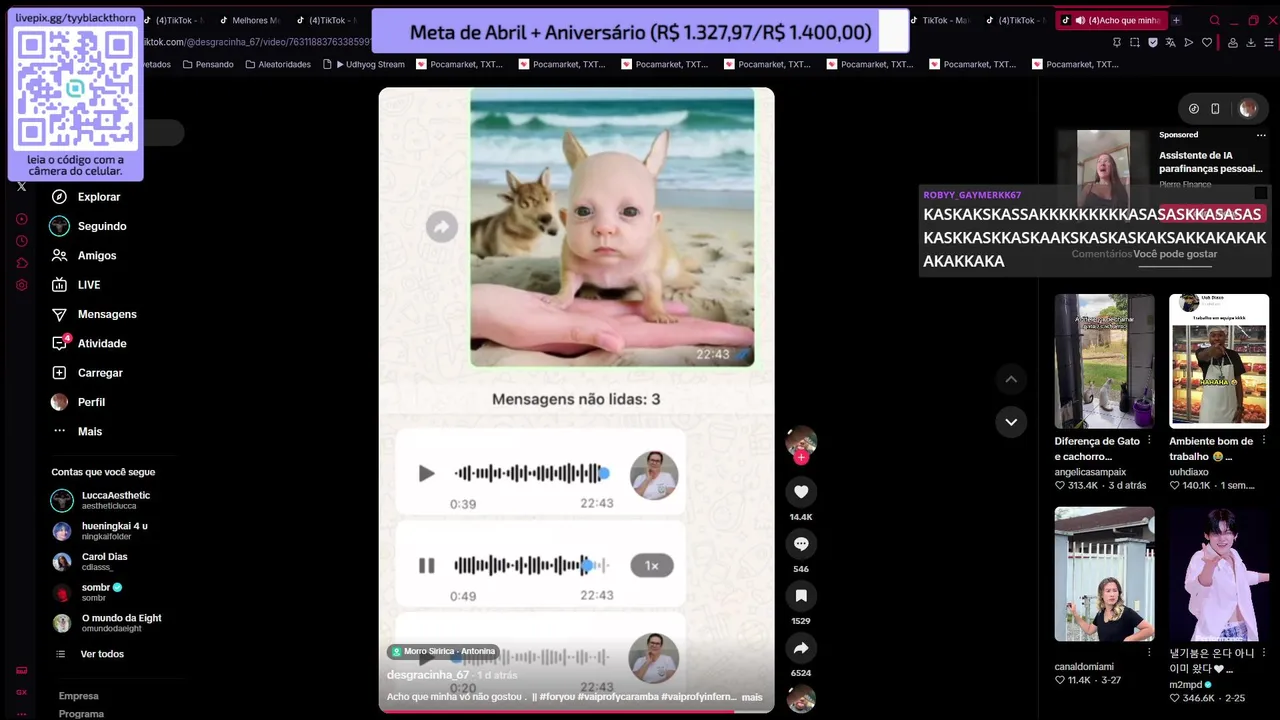Image resolution: width=1280 pixels, height=720 pixels.
Task: Open settings gear in browser sidebar
Action: click(x=22, y=285)
